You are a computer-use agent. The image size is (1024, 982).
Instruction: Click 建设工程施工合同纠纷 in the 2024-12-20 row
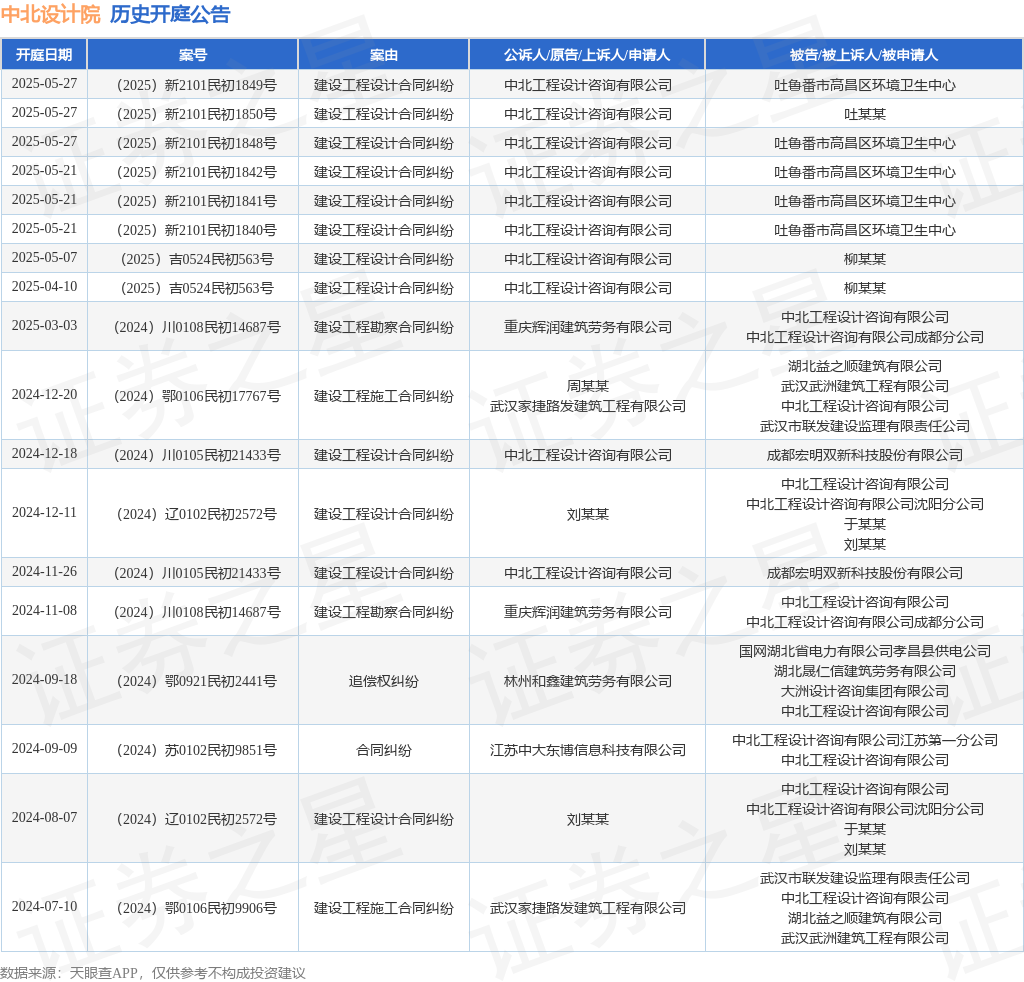[x=383, y=396]
